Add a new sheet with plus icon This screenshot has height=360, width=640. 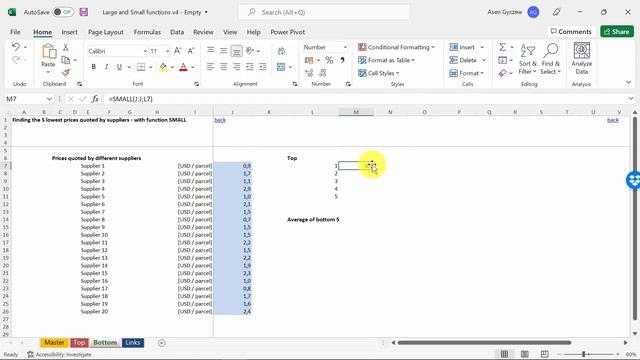point(162,343)
